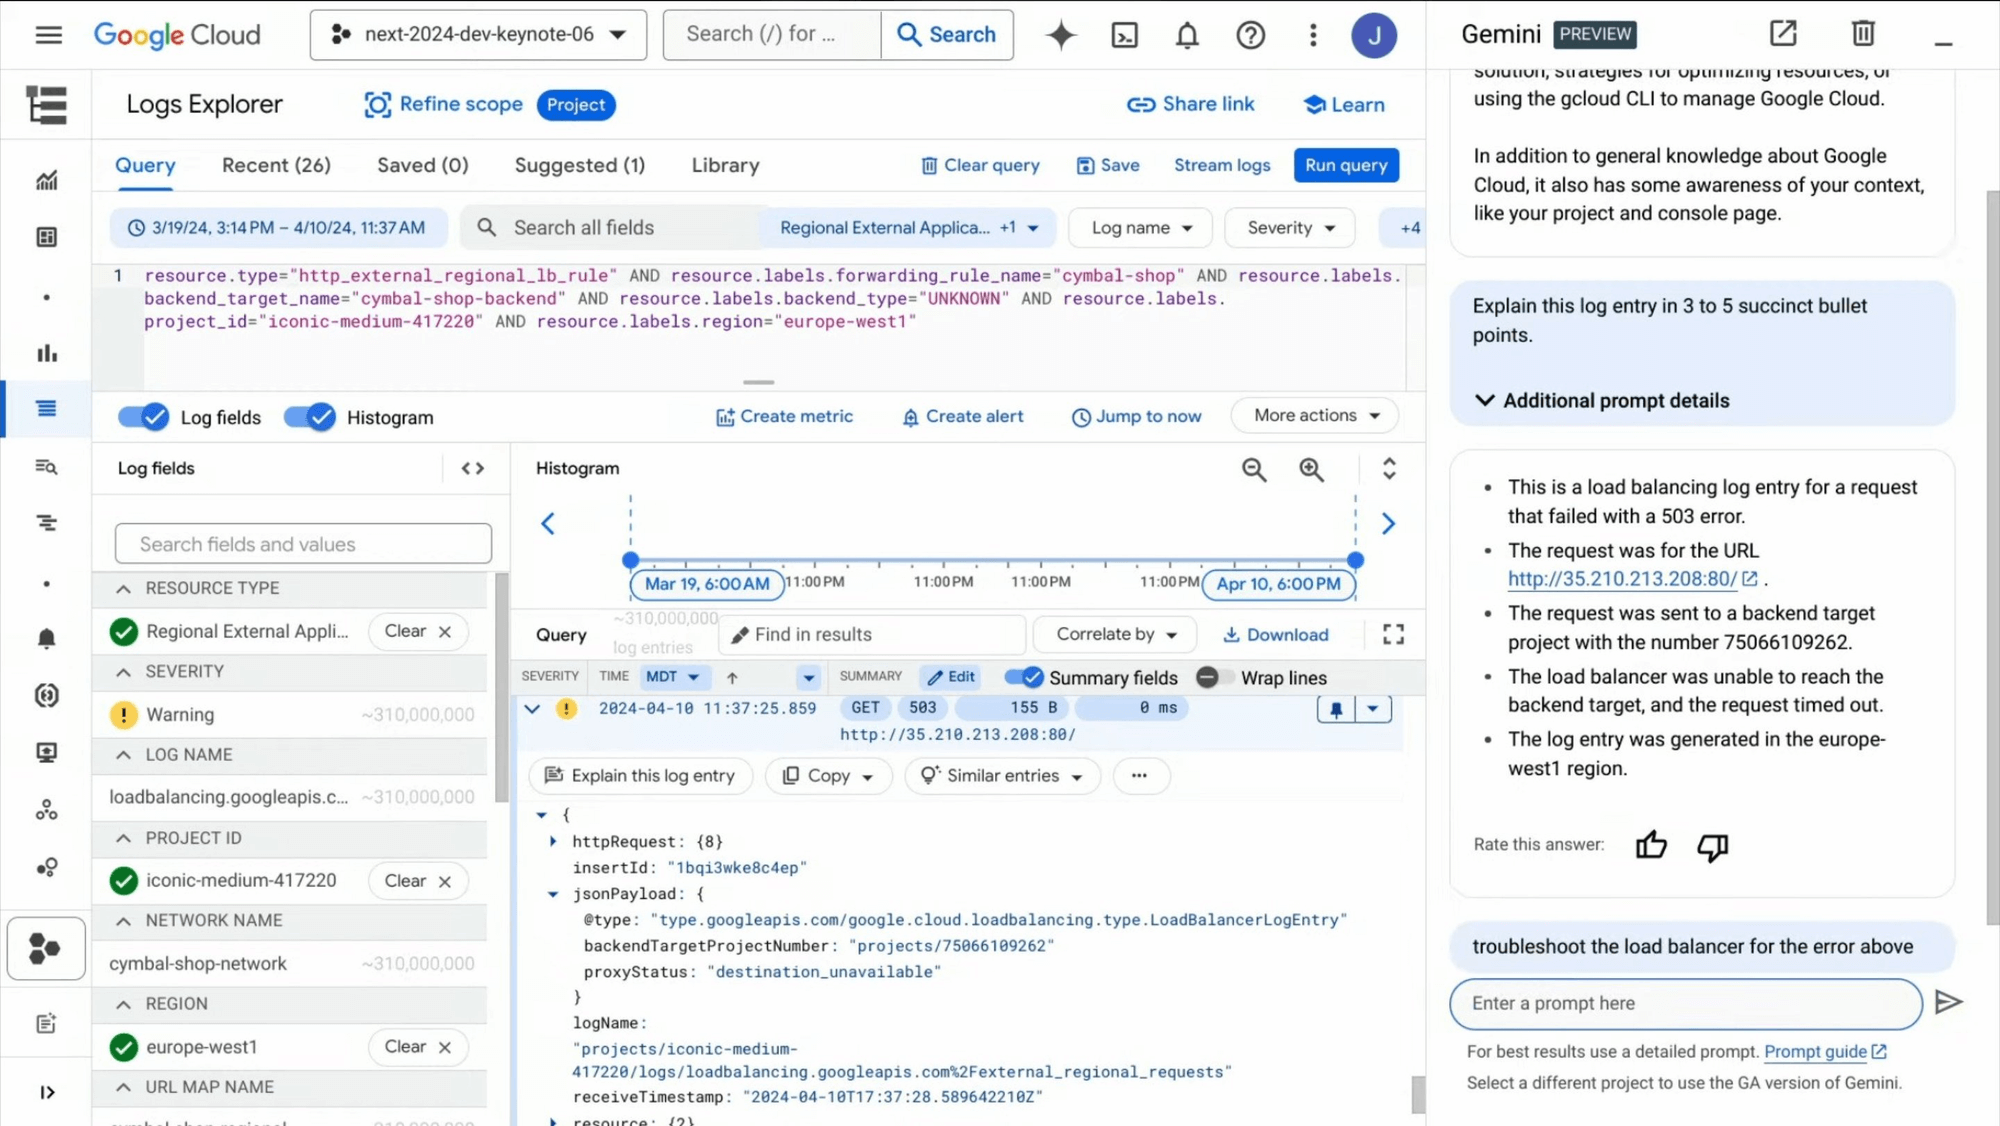
Task: Send the Gemini prompt
Action: [x=1948, y=1002]
